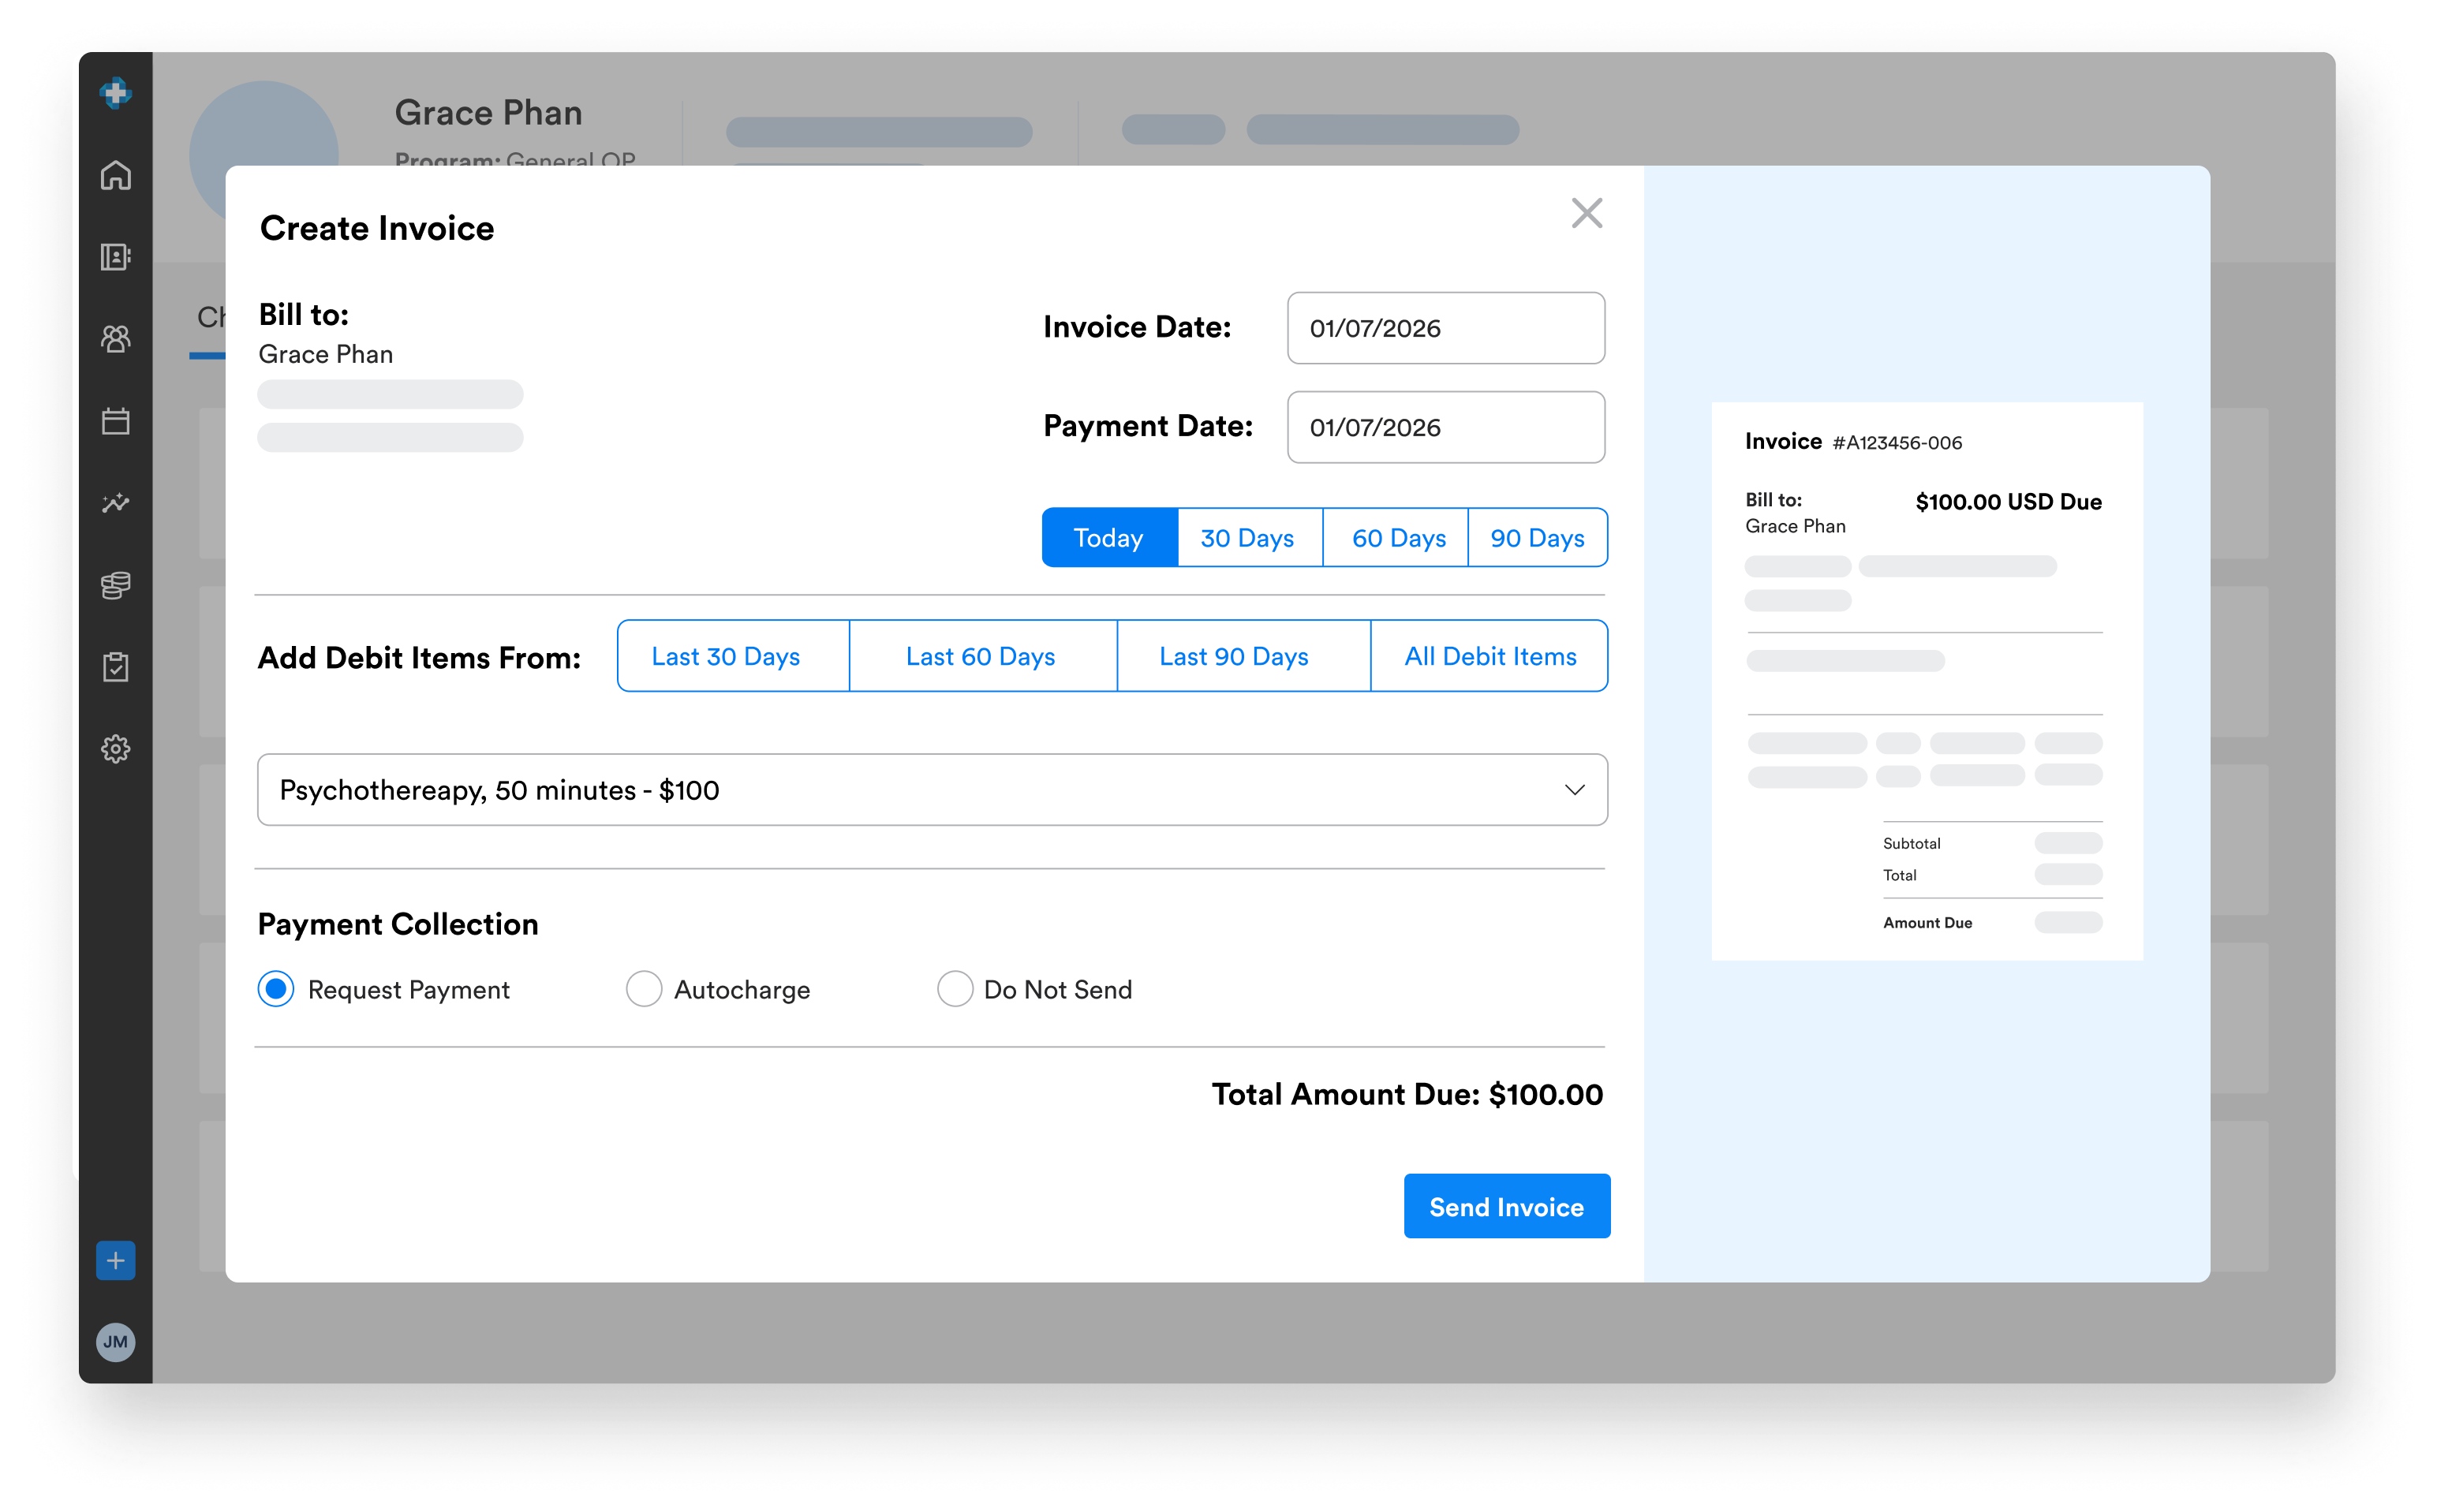Select the Autocharge radio option
The height and width of the screenshot is (1512, 2437).
coord(644,989)
